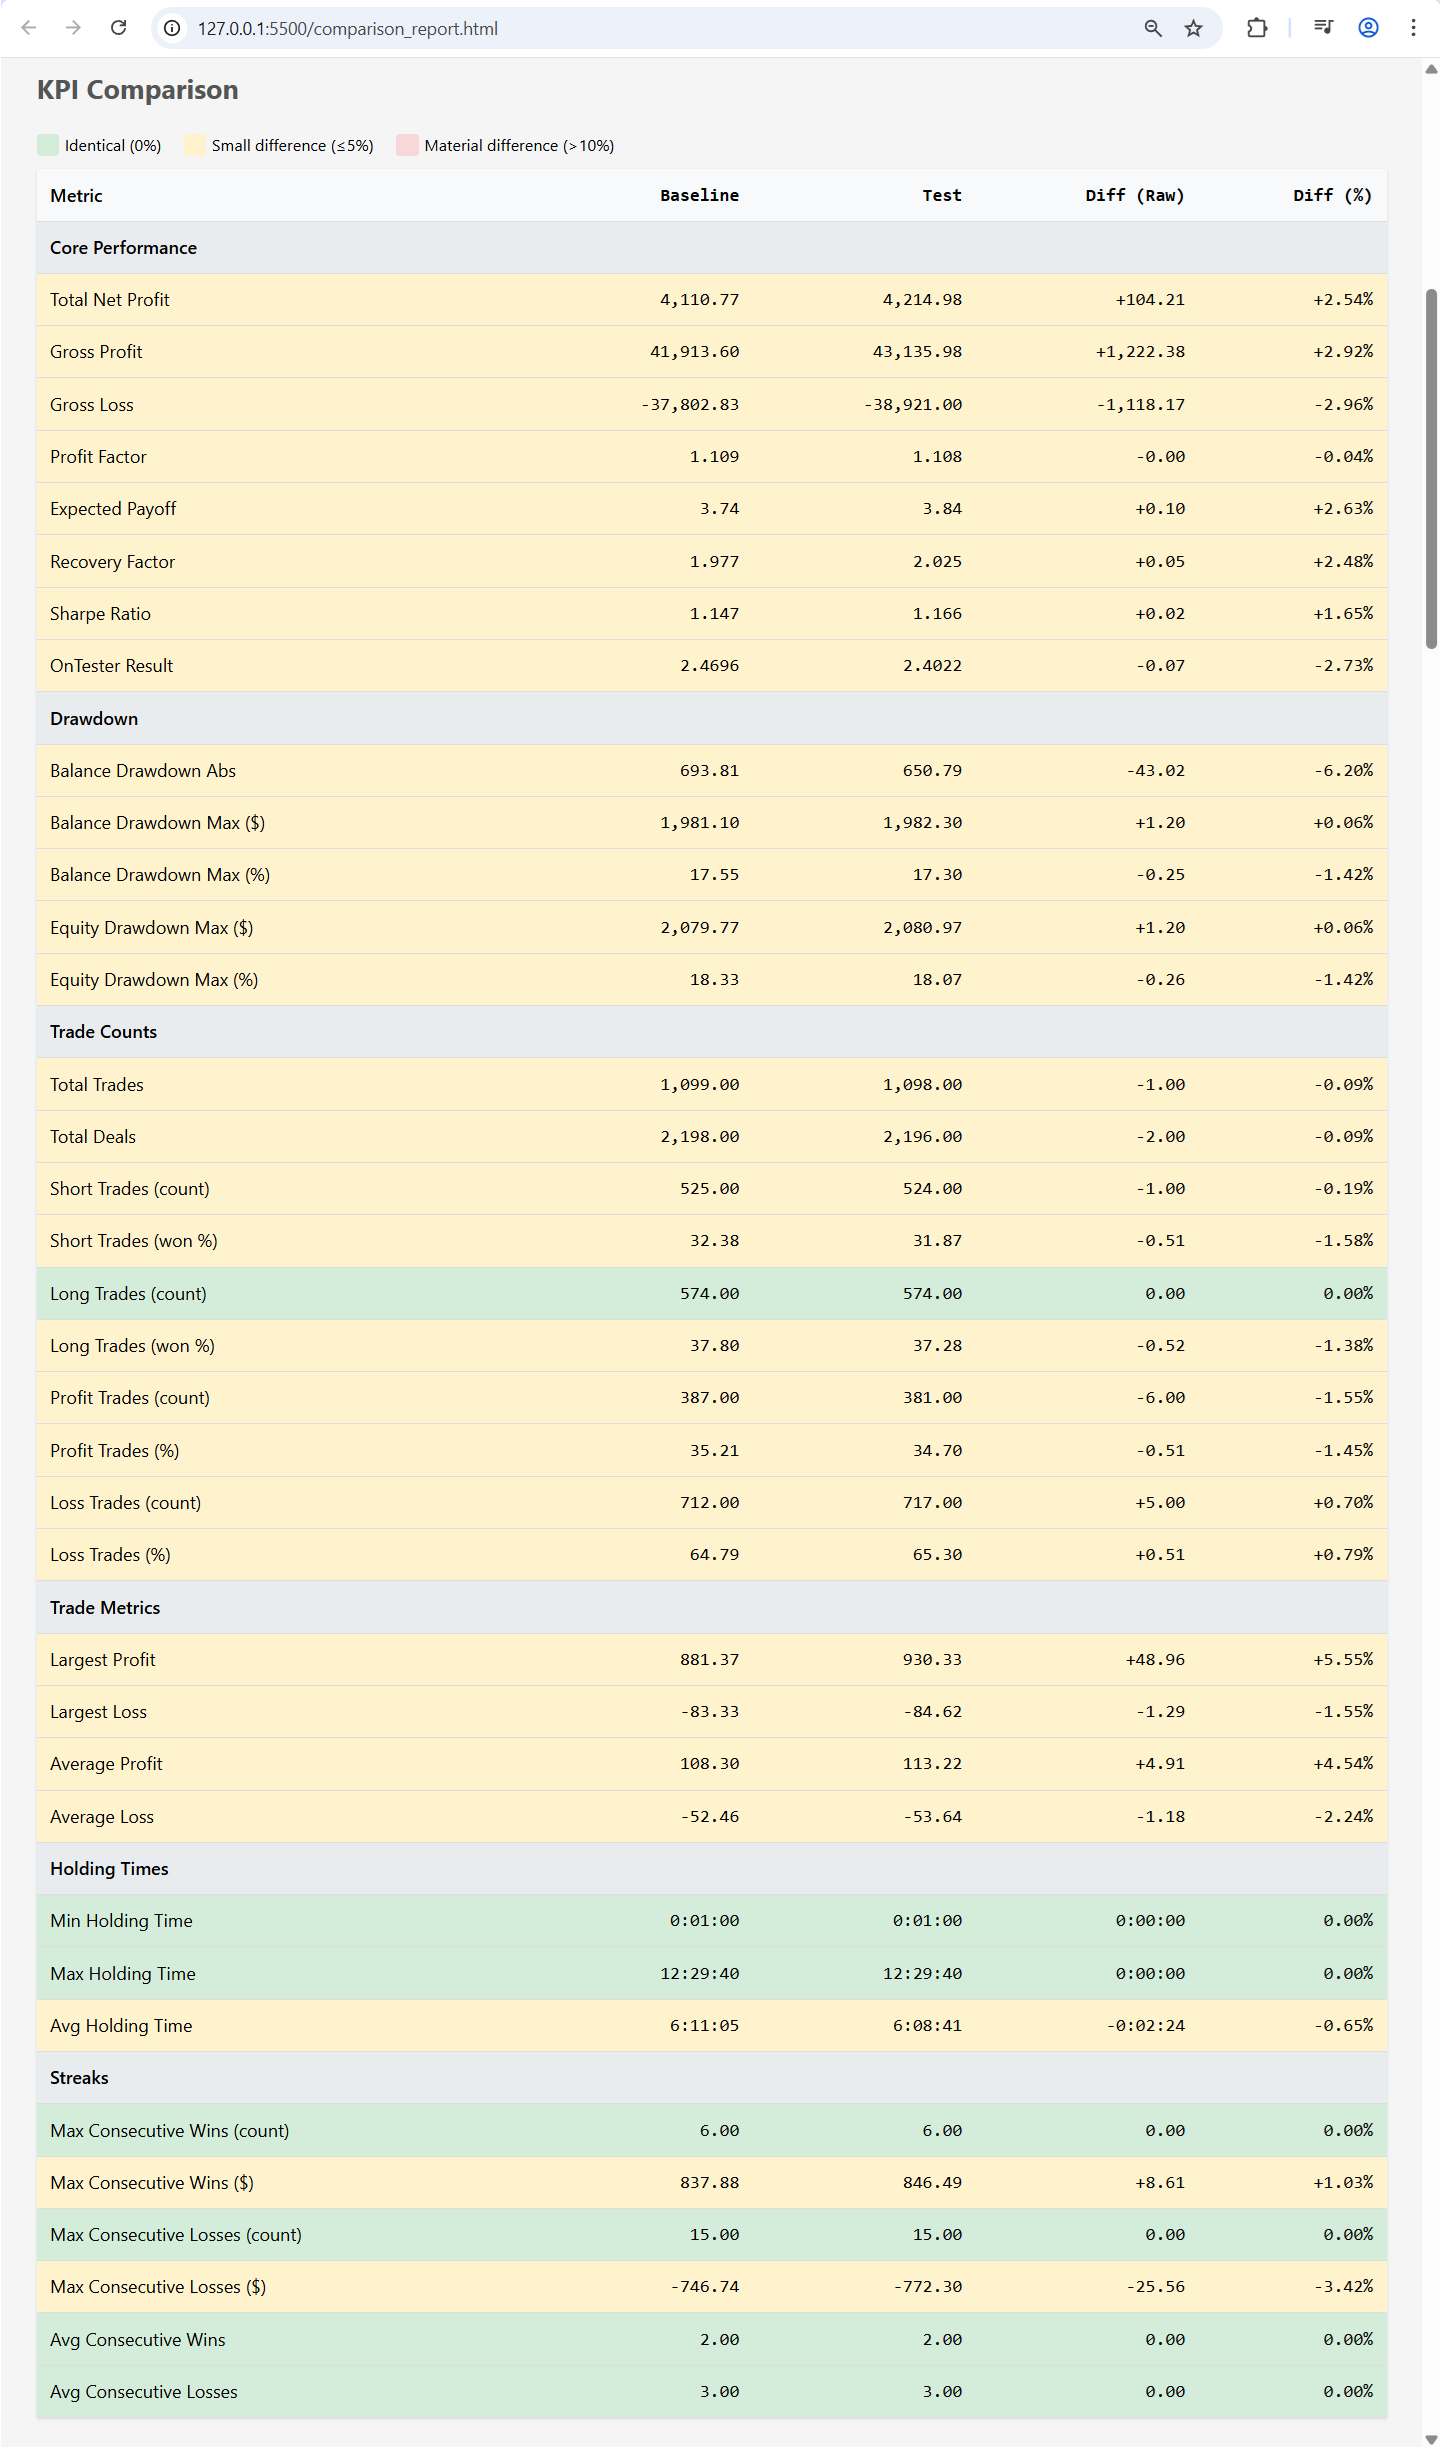Open the zoom magnifier icon in address bar
Viewport: 1440px width, 2447px height.
point(1153,28)
